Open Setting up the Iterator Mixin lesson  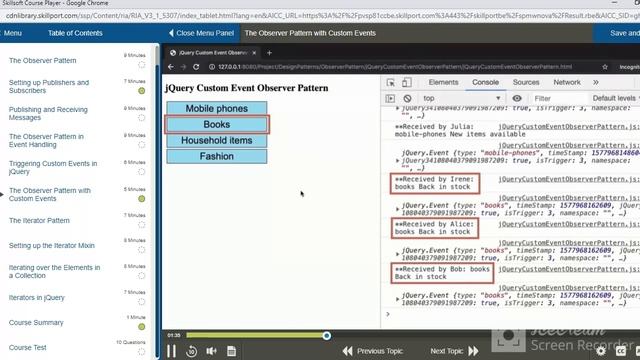click(x=51, y=245)
